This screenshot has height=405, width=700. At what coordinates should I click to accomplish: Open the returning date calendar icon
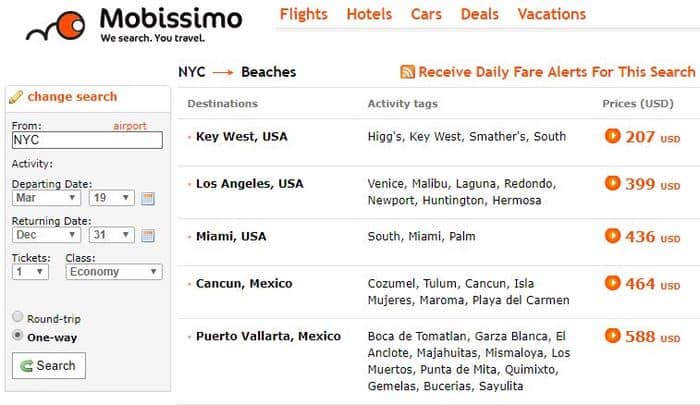point(148,235)
